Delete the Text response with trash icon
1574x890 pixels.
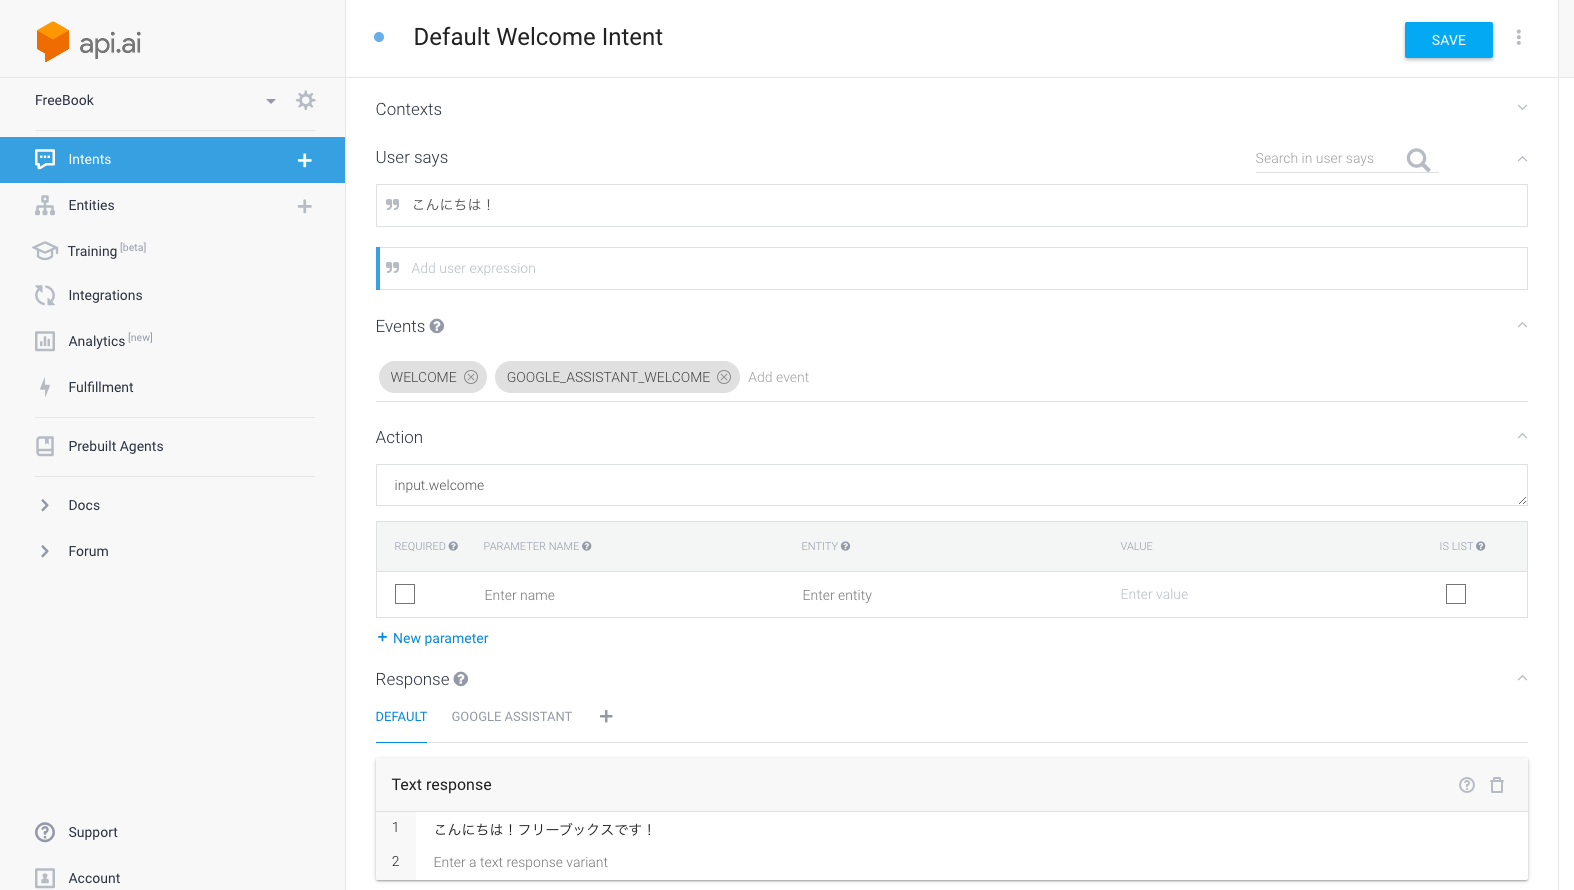pos(1497,785)
